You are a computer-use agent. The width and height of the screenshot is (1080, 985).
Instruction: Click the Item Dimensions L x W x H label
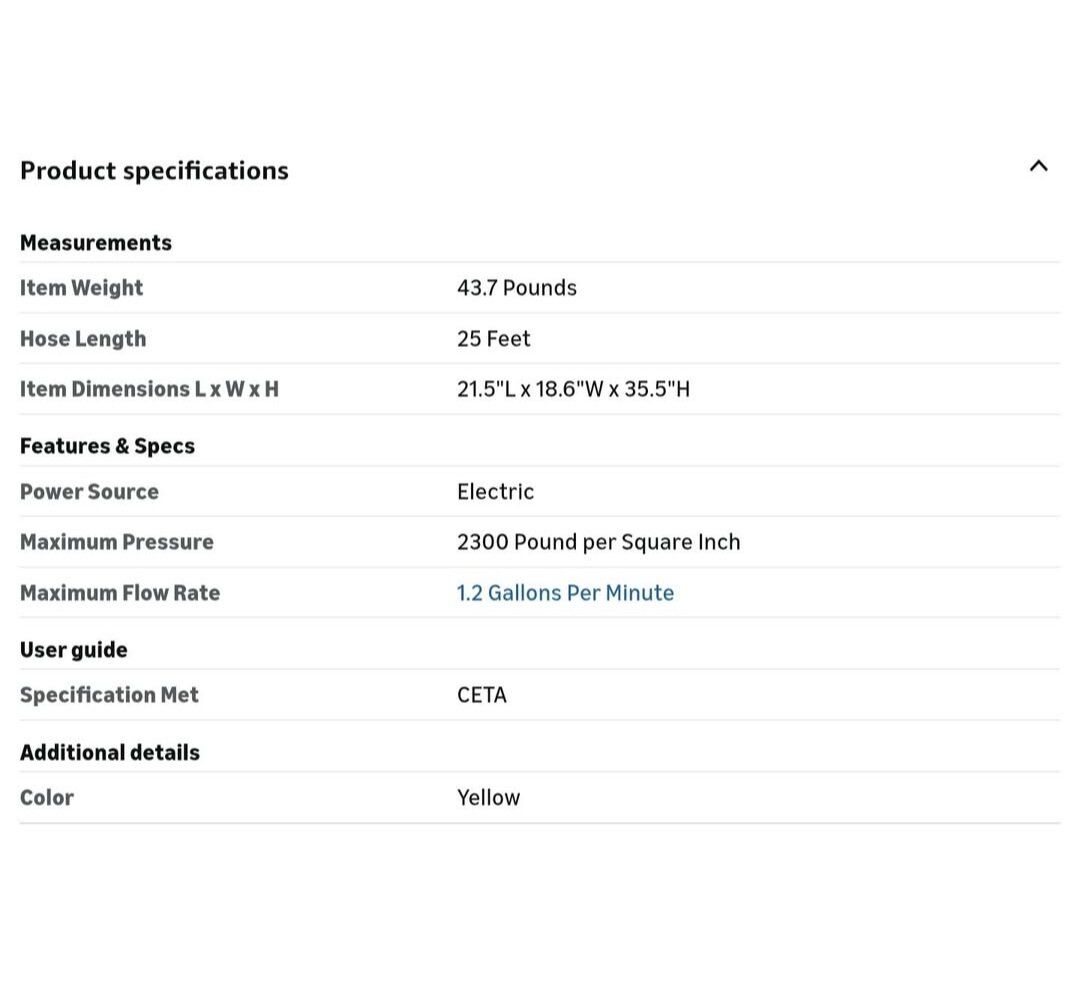(x=149, y=389)
